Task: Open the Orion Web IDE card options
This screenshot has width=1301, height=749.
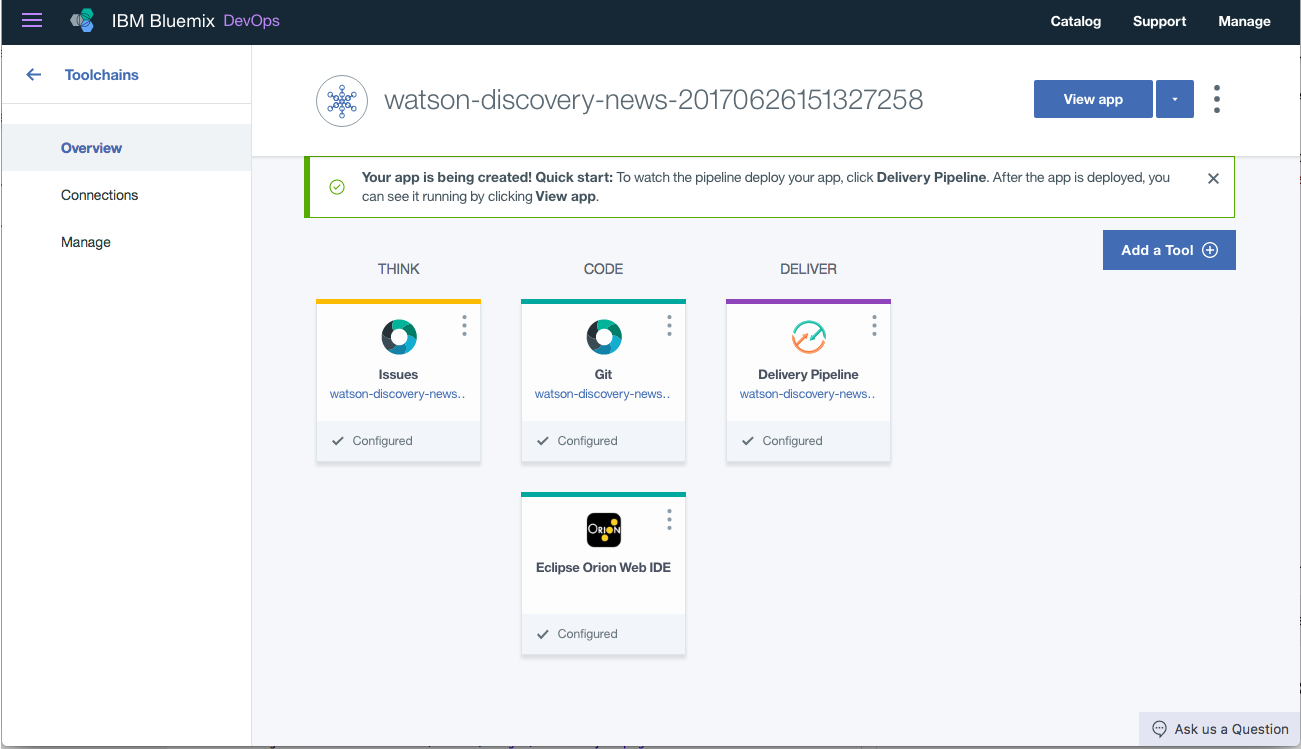Action: tap(669, 519)
